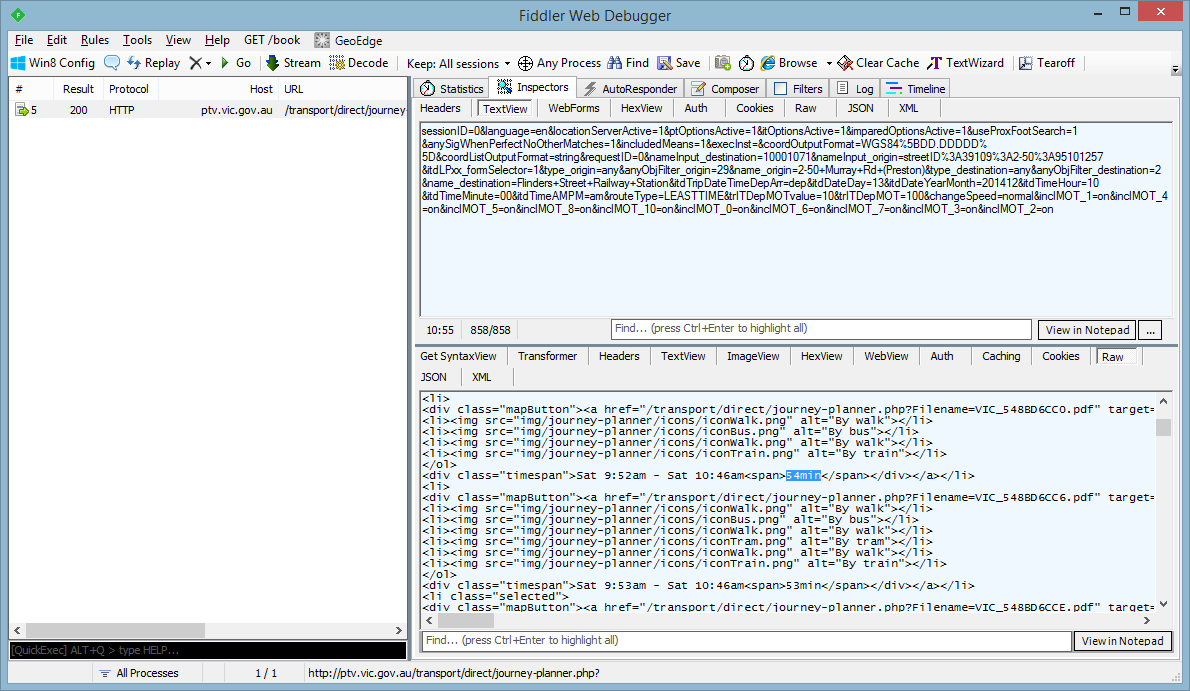Screen dimensions: 1190x691
Task: Click the All Processes status filter
Action: [x=139, y=673]
